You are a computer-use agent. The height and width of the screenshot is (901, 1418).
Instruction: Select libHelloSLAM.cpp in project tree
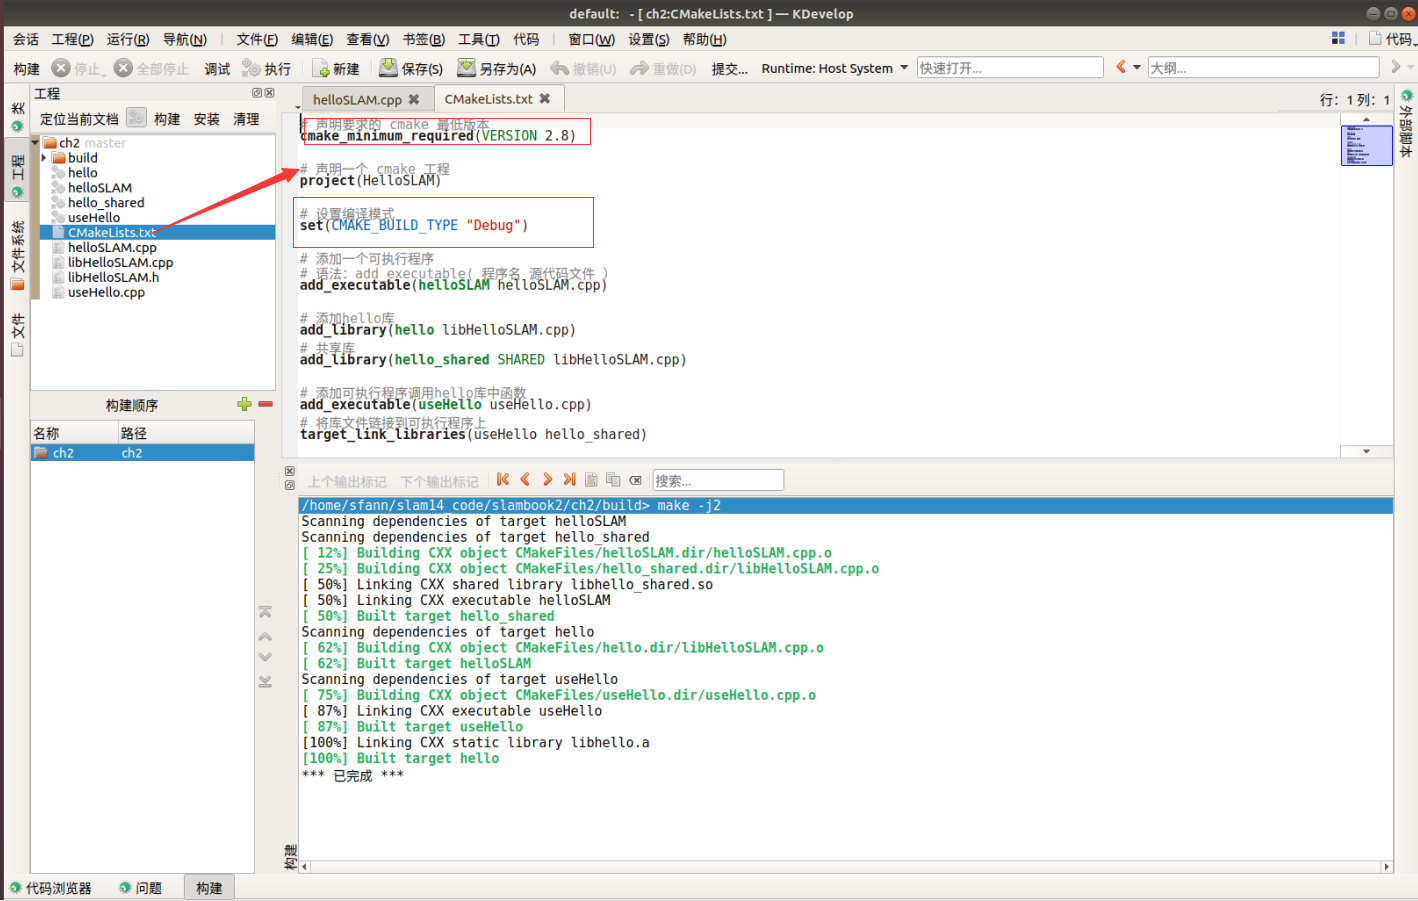(120, 263)
